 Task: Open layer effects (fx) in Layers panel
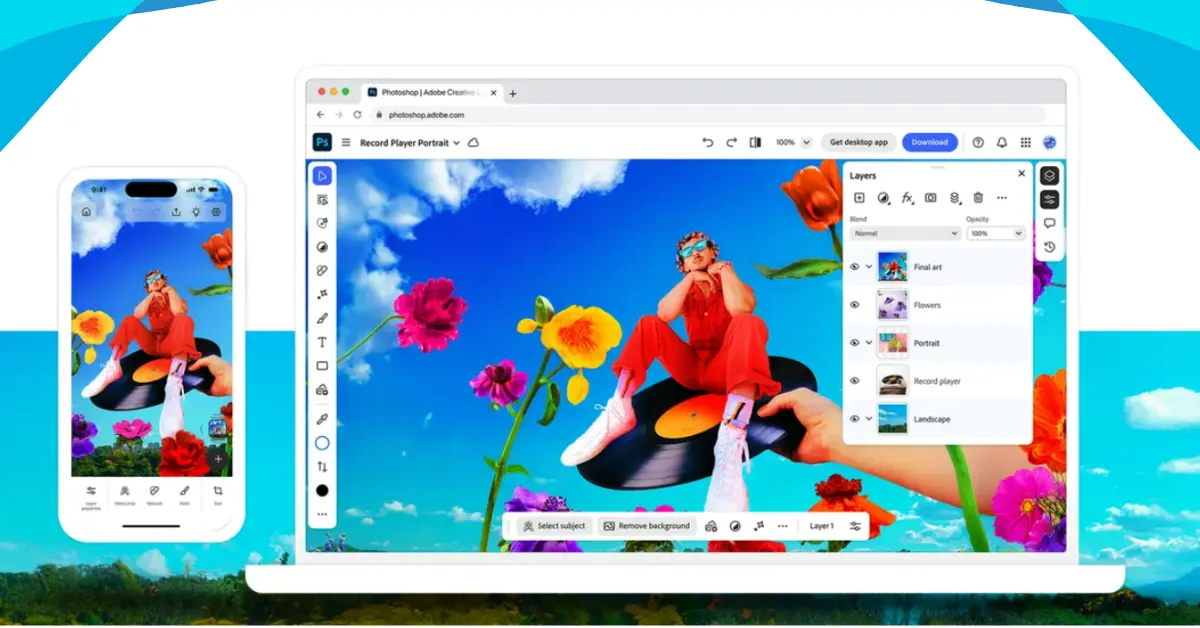[x=907, y=198]
